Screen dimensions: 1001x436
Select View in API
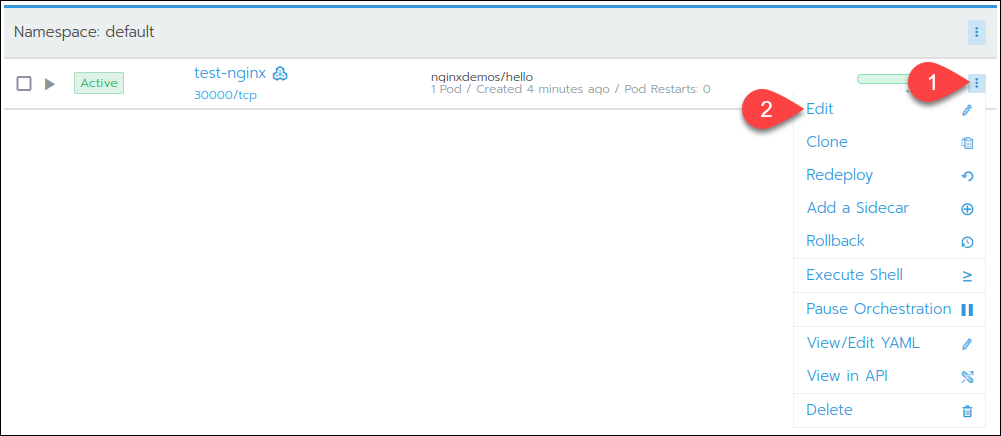[847, 376]
